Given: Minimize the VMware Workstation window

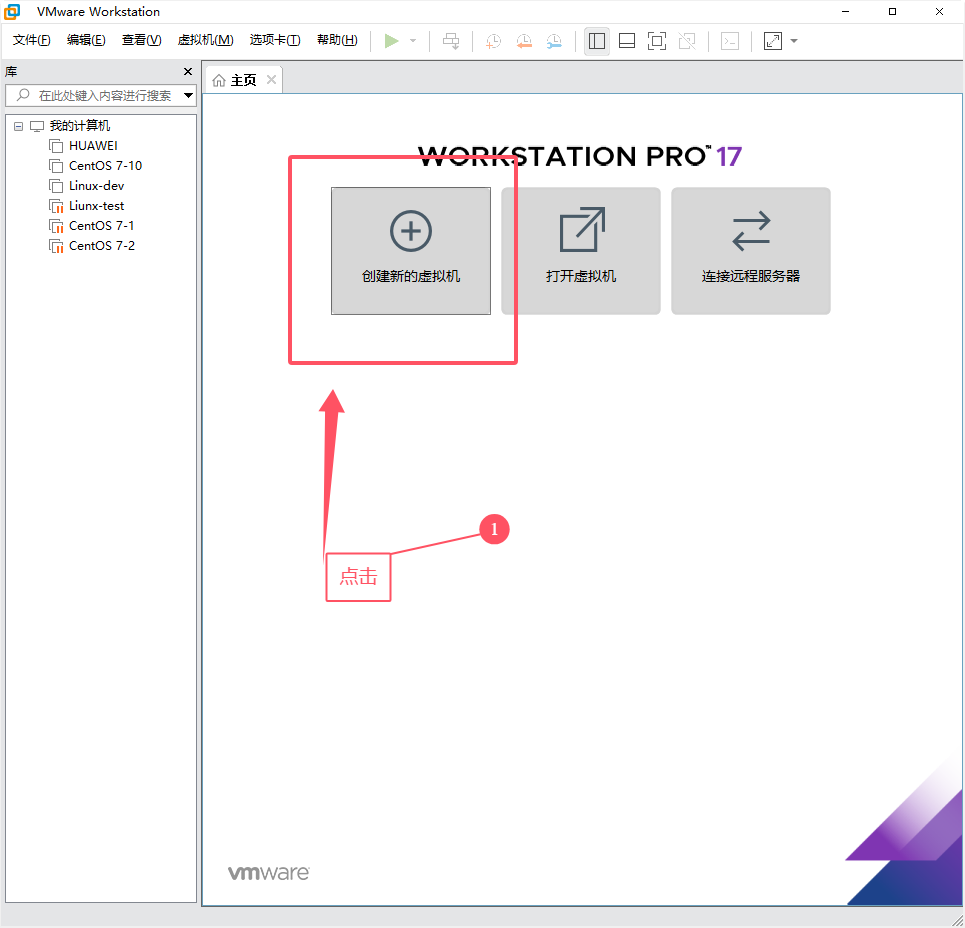Looking at the screenshot, I should tap(846, 11).
